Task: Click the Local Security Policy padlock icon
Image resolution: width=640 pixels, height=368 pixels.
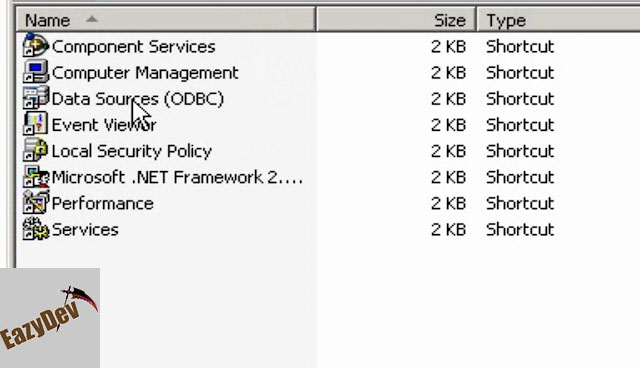Action: point(36,150)
